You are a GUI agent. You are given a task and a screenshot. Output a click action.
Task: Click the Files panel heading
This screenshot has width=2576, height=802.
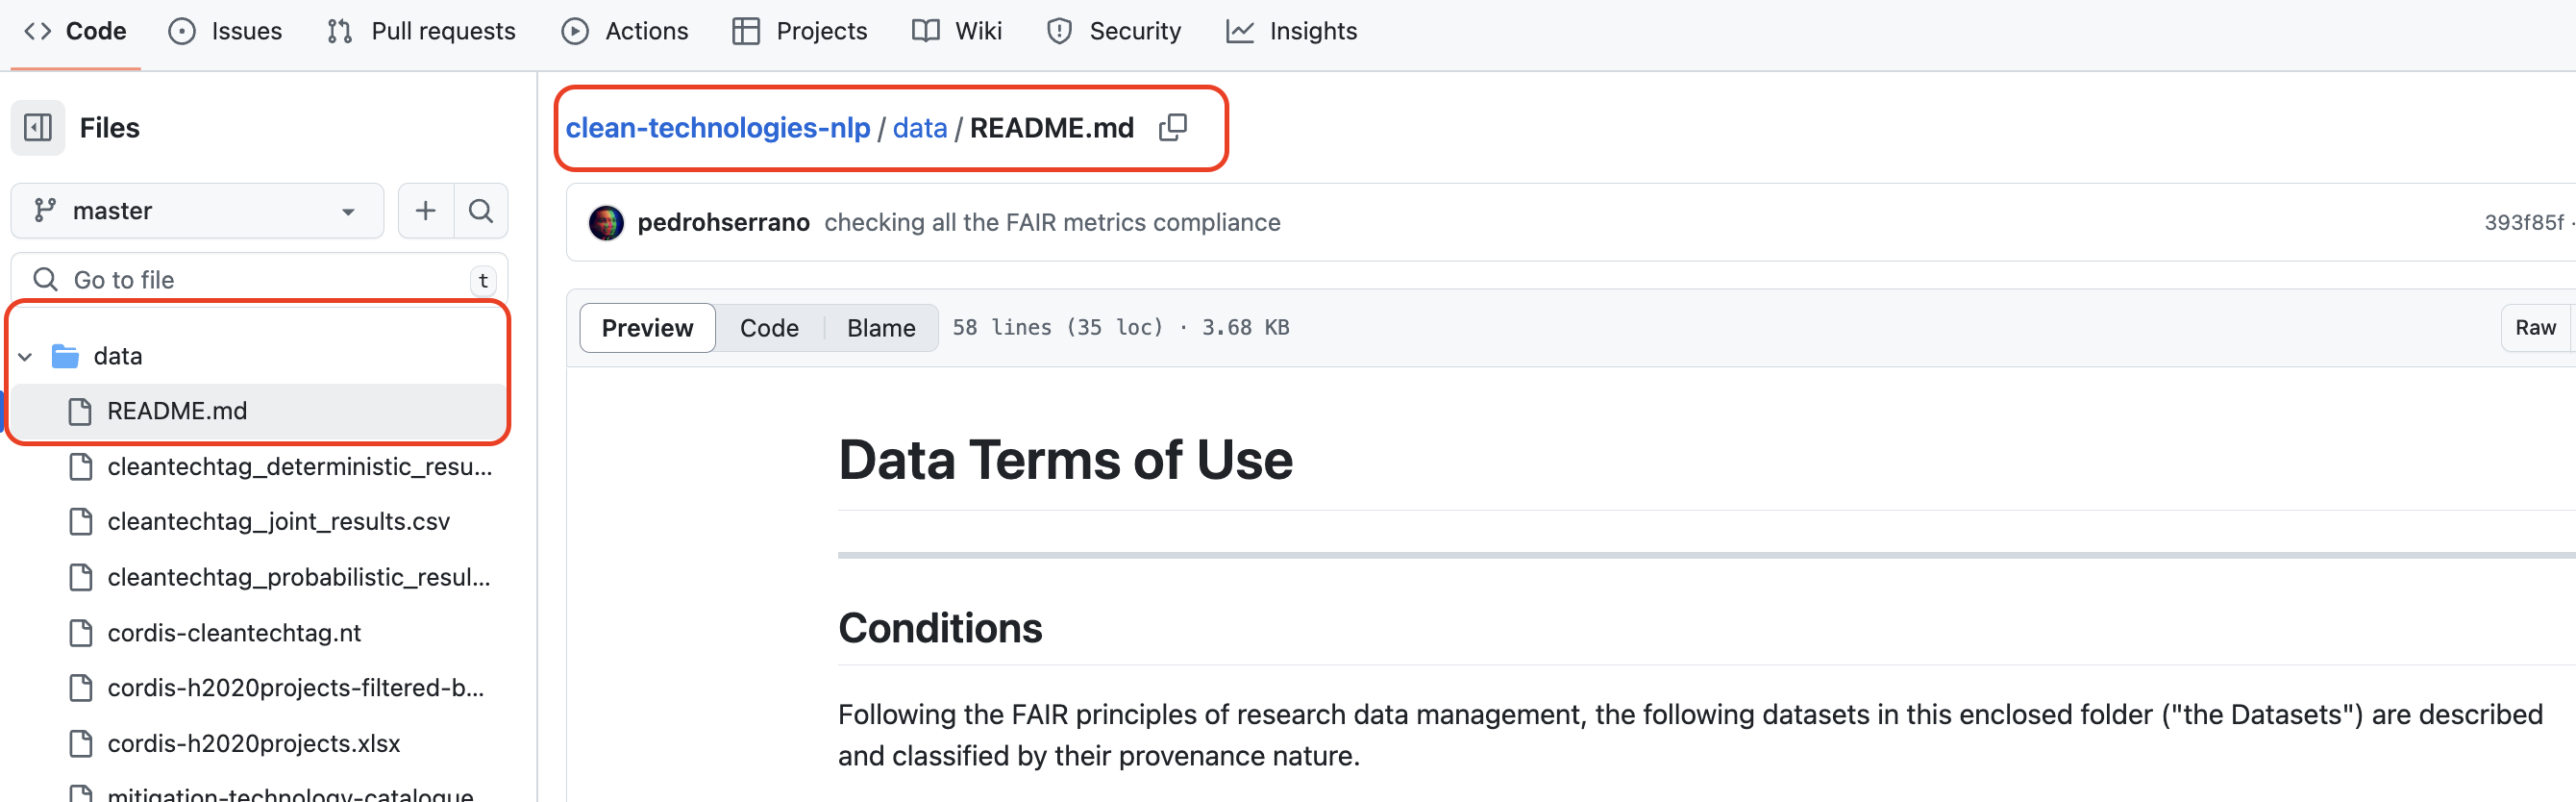(109, 128)
